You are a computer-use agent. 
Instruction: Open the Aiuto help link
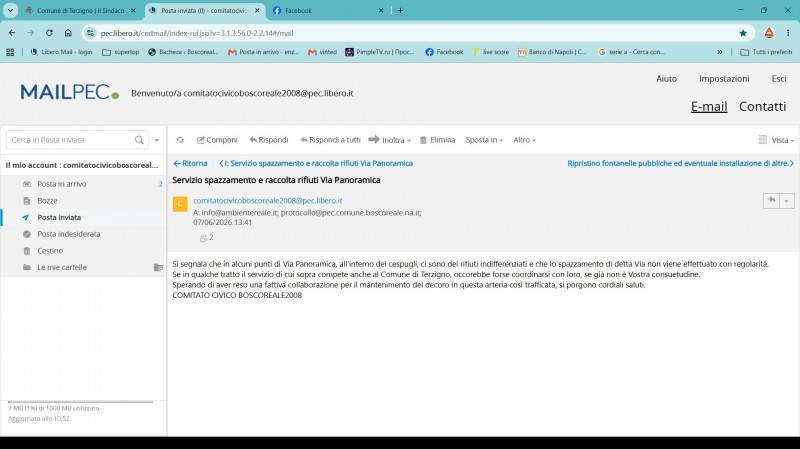coord(666,79)
